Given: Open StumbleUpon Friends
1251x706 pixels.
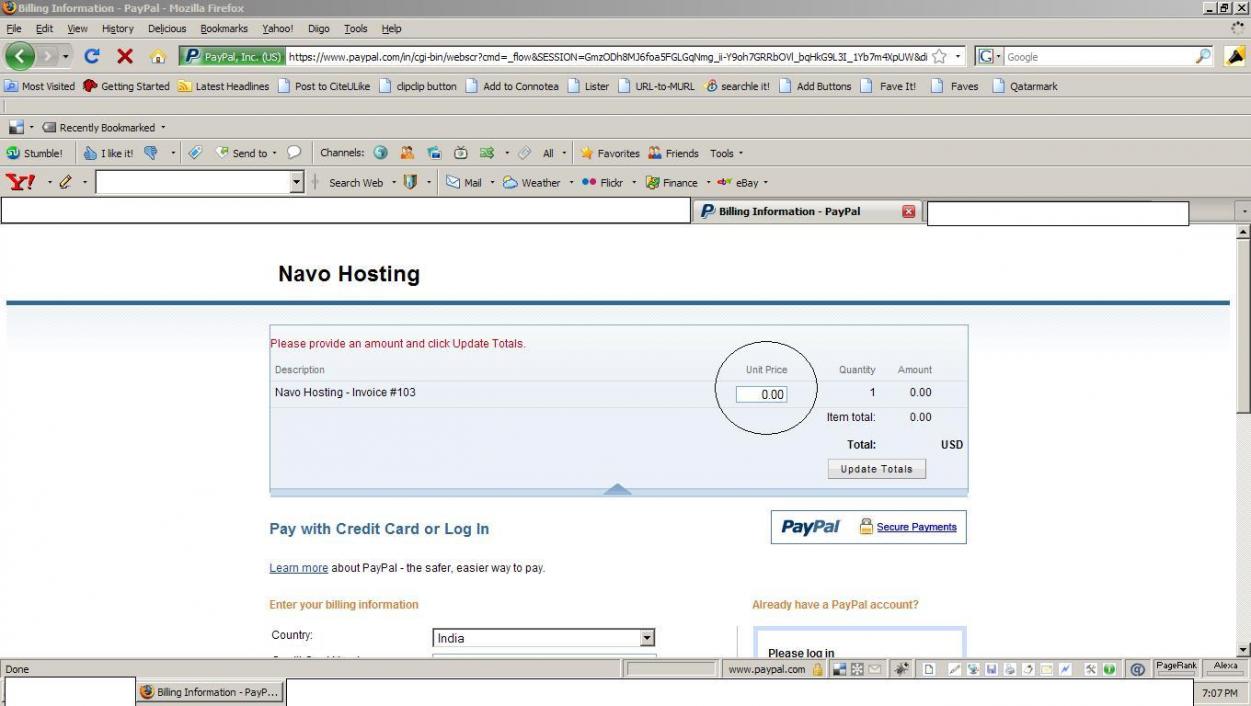Looking at the screenshot, I should point(673,153).
